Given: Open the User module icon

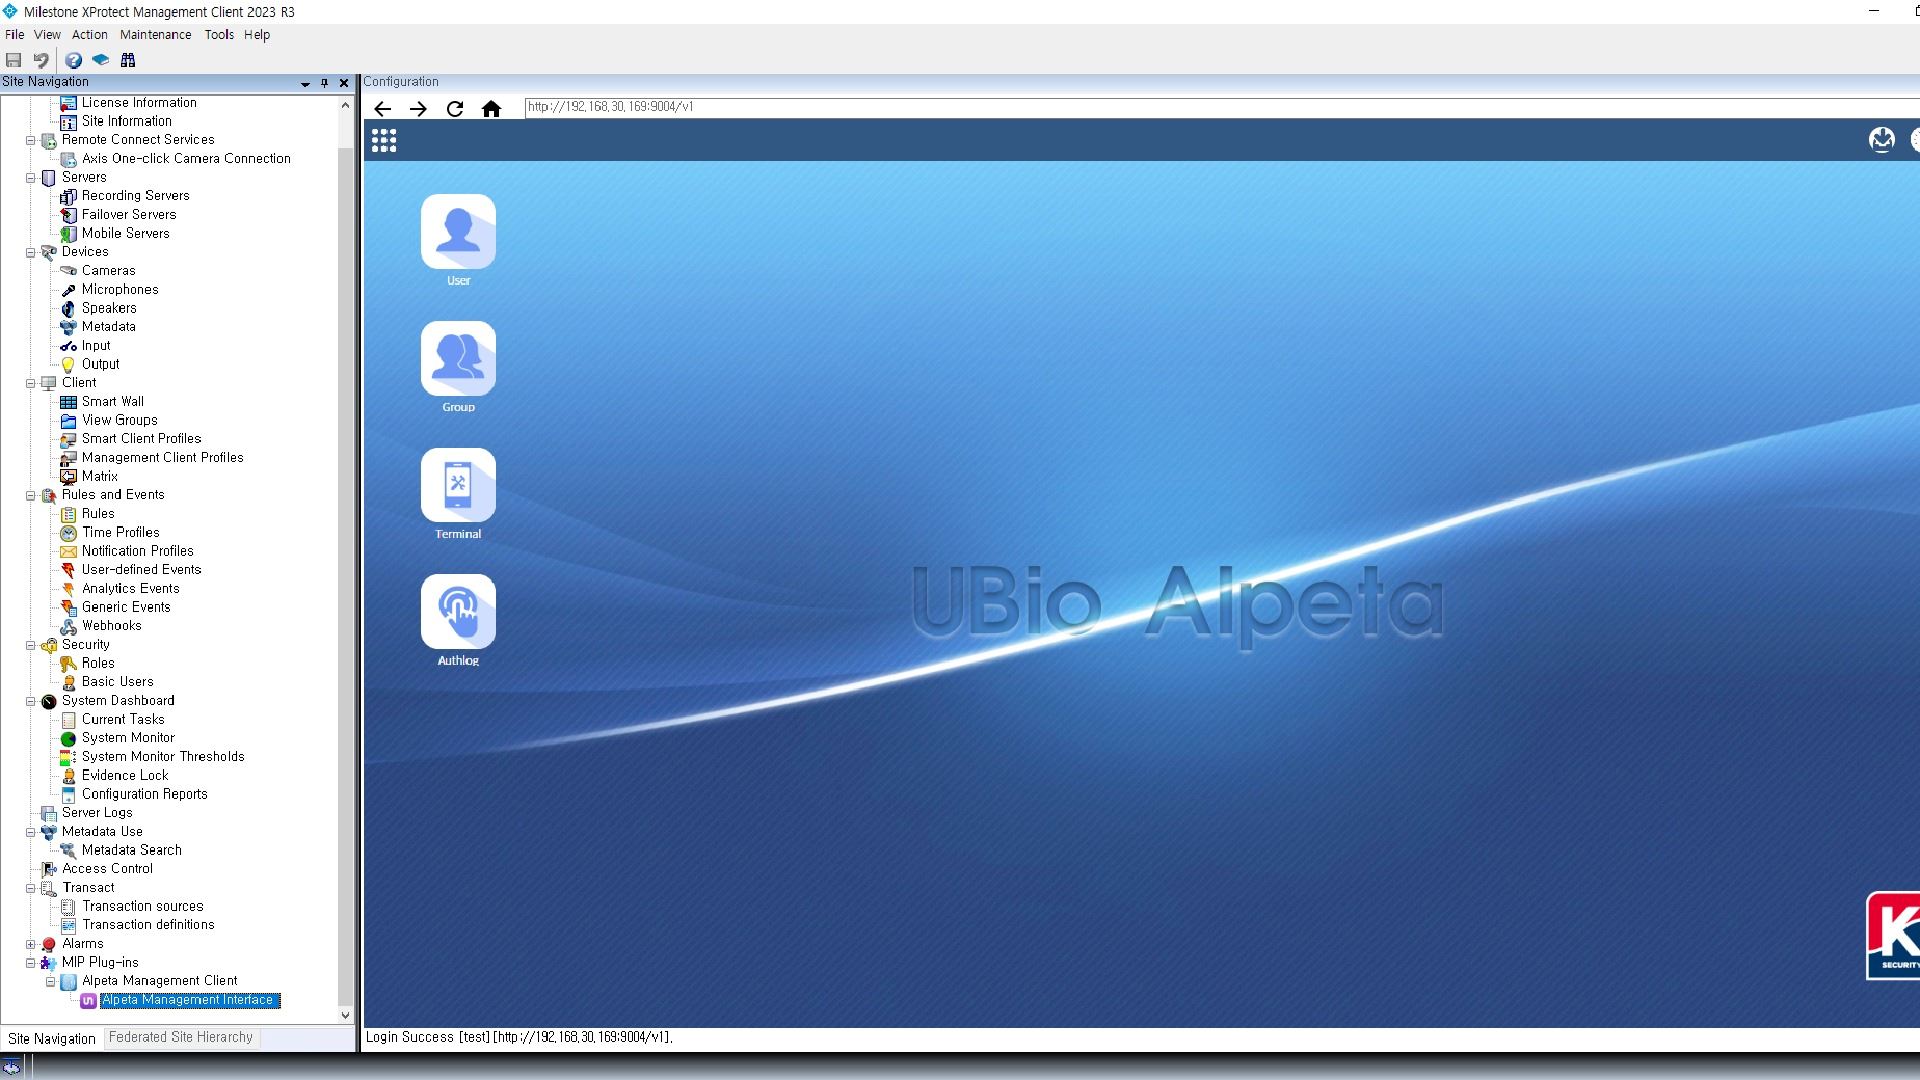Looking at the screenshot, I should (x=458, y=231).
